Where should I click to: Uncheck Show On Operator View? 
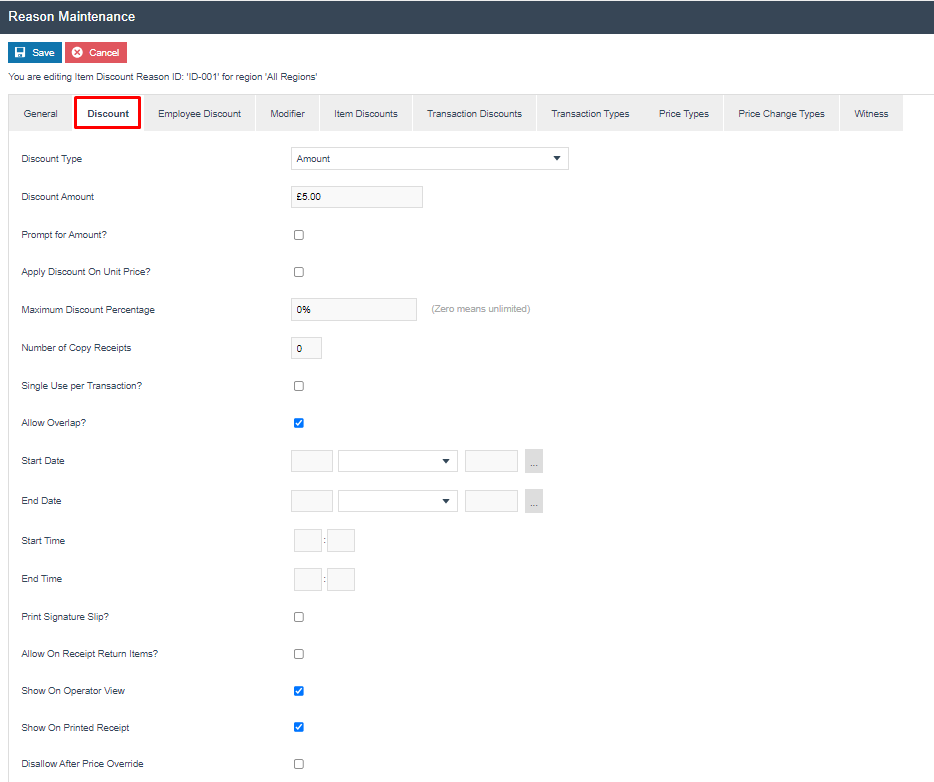pos(299,691)
